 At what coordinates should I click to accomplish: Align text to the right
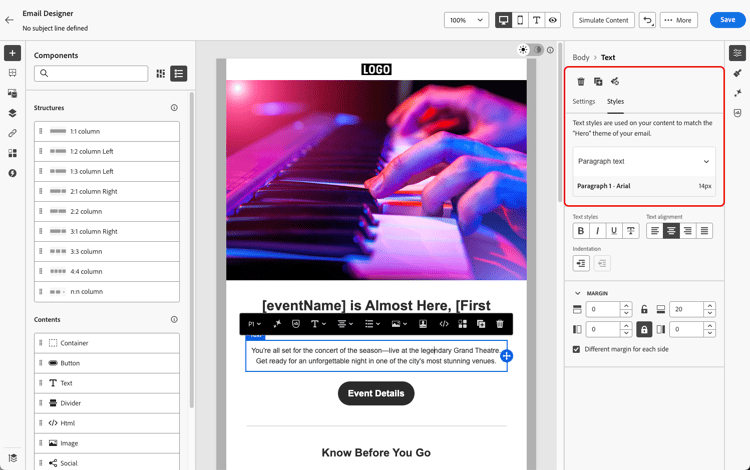[688, 231]
